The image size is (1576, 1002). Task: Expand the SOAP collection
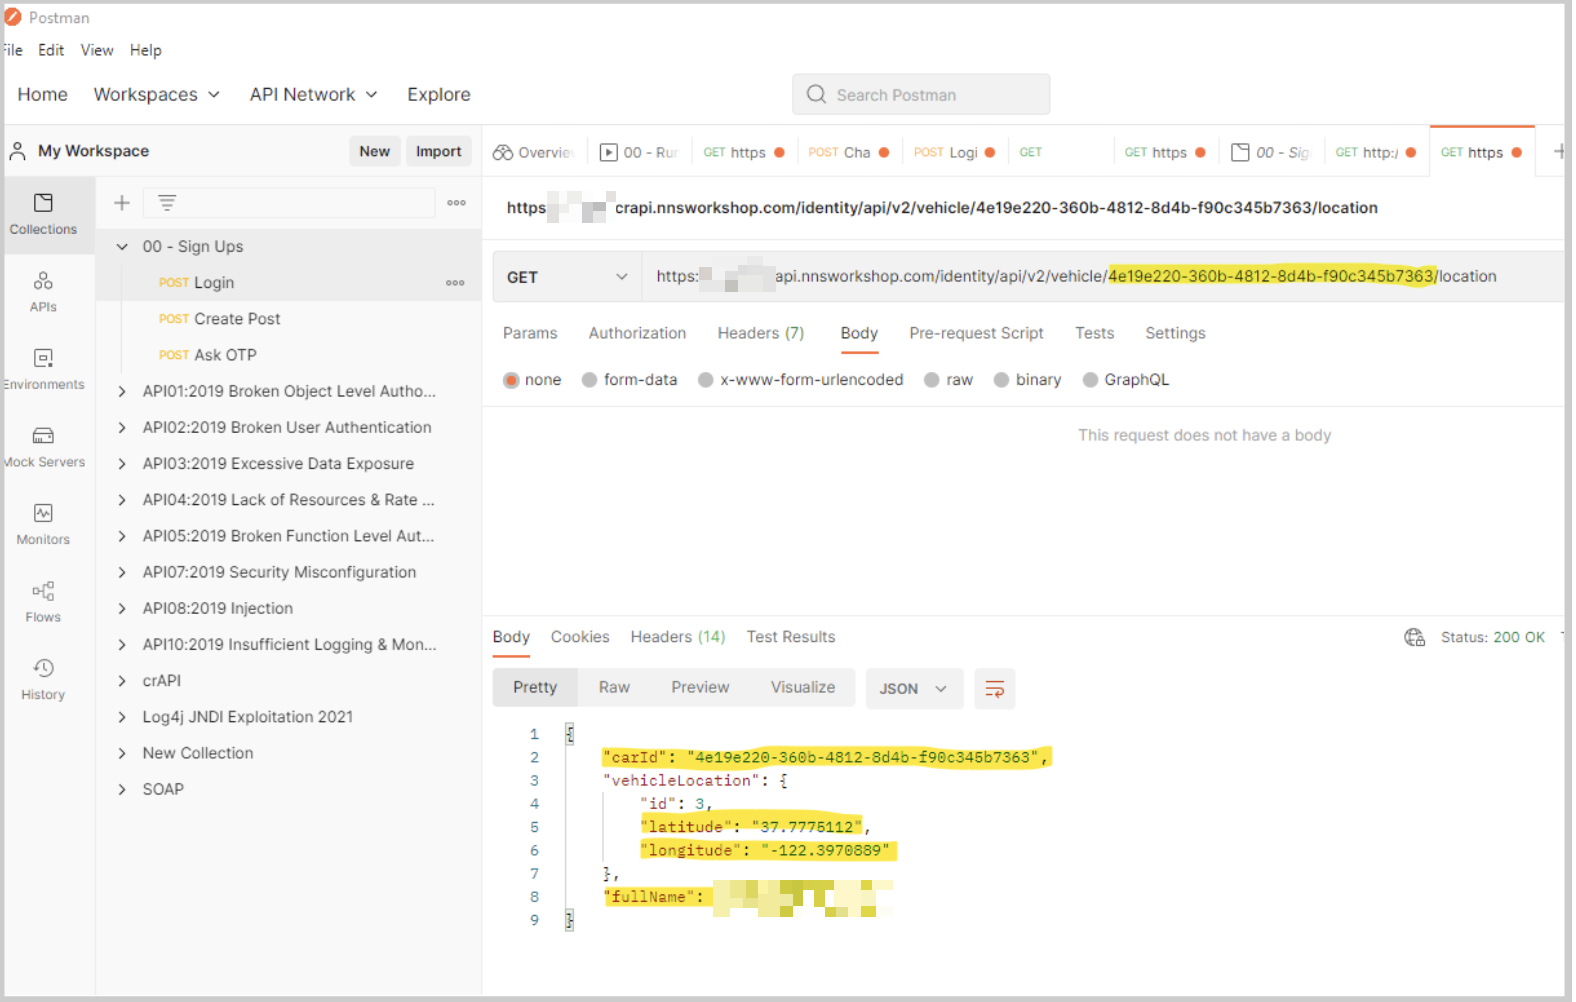[122, 790]
